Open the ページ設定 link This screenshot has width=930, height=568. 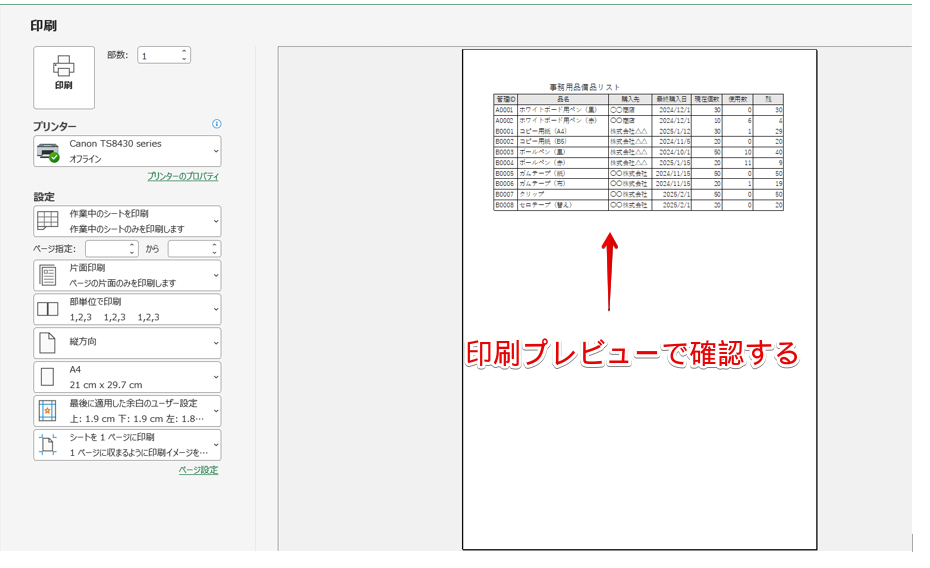(x=199, y=470)
